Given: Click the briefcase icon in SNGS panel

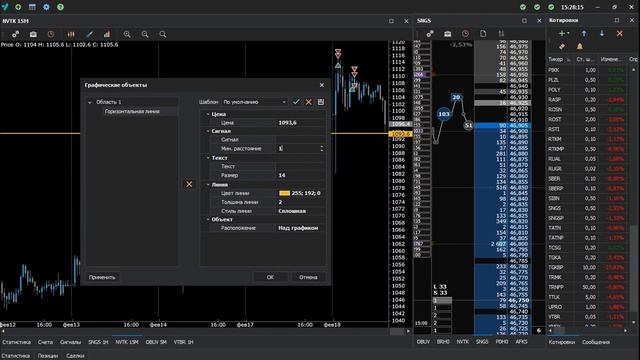Looking at the screenshot, I should pyautogui.click(x=448, y=34).
